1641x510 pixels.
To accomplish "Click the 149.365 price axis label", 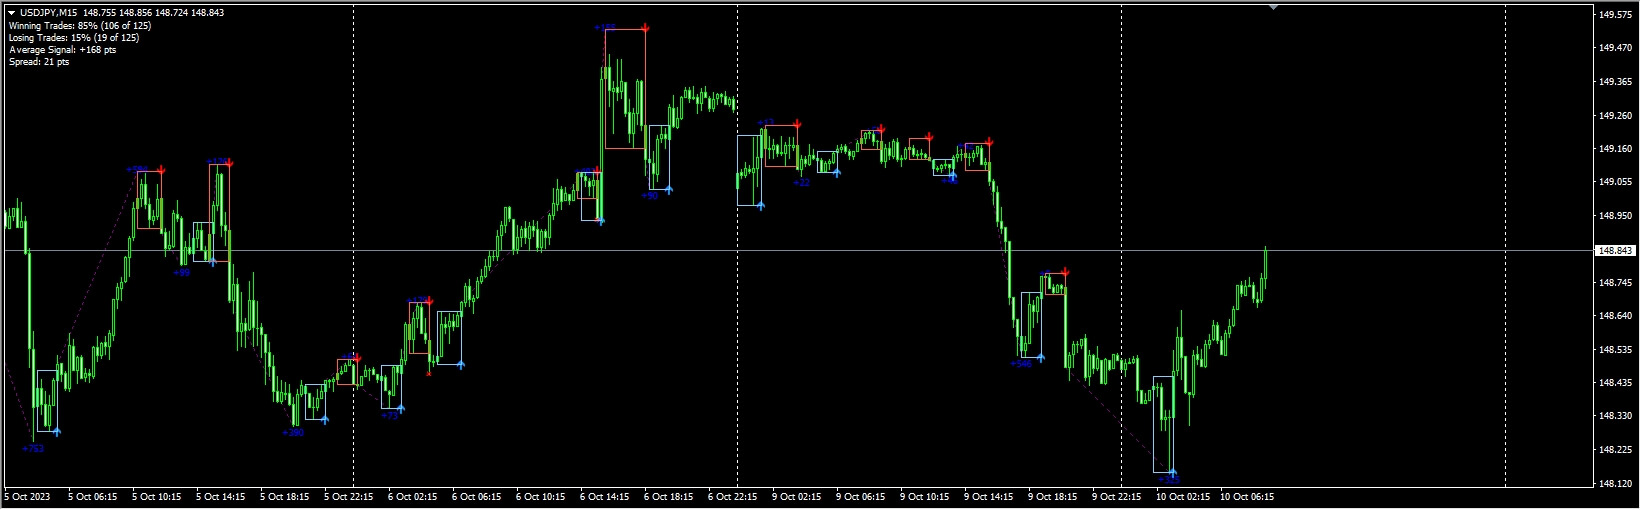I will (1616, 82).
